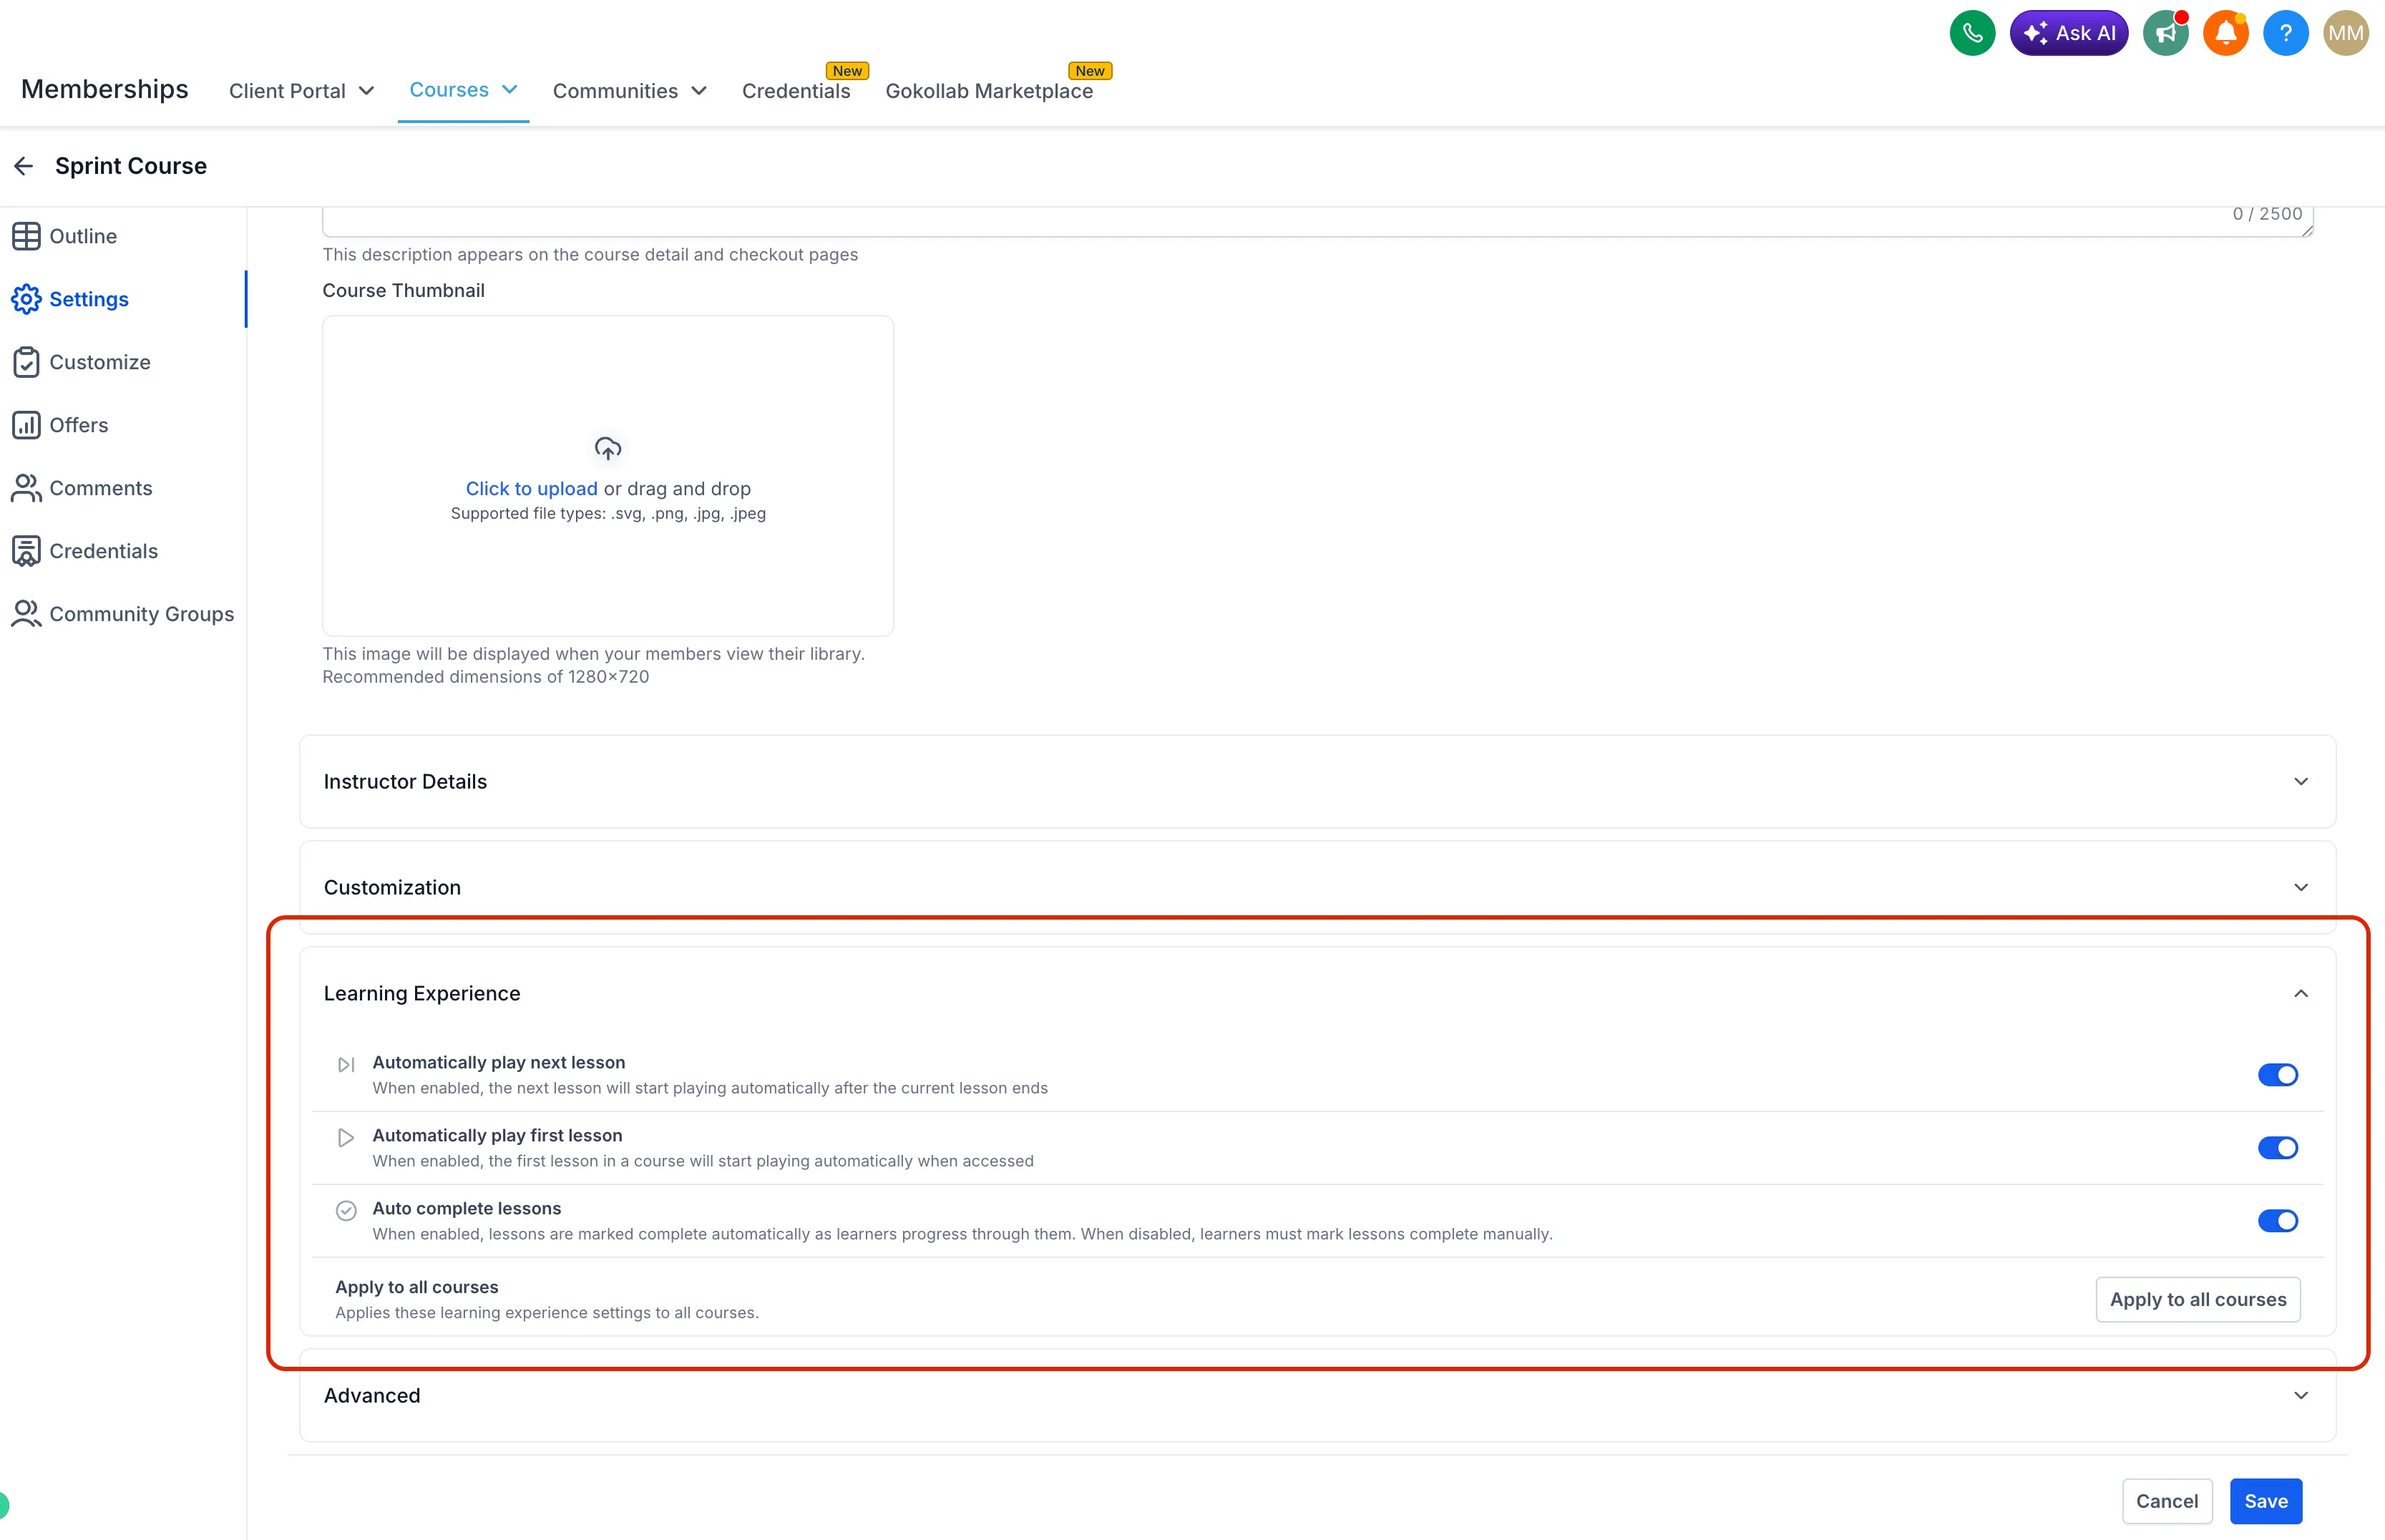Open the Ask AI assistant

(x=2067, y=32)
